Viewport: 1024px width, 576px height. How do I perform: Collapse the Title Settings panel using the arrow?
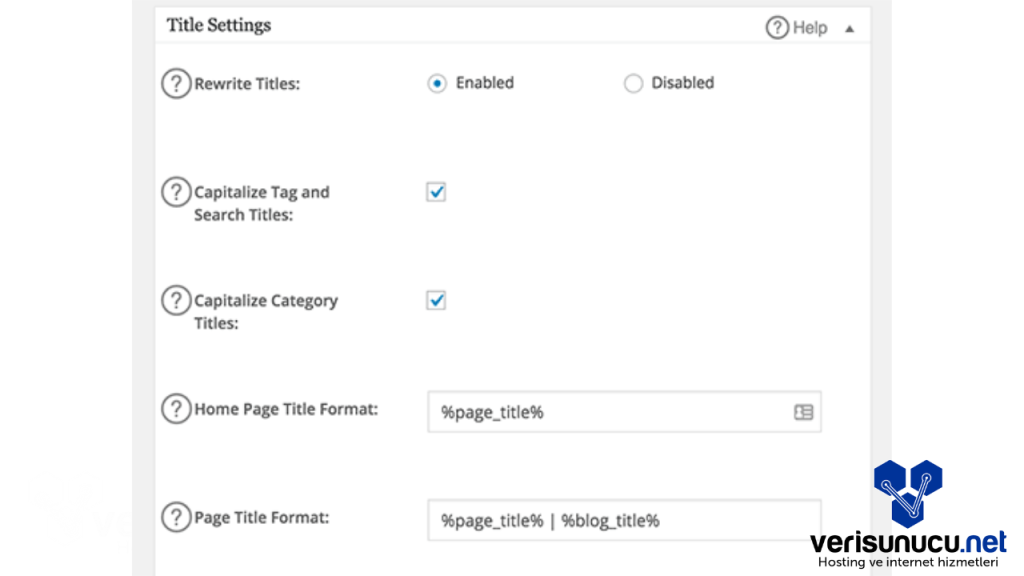point(849,29)
